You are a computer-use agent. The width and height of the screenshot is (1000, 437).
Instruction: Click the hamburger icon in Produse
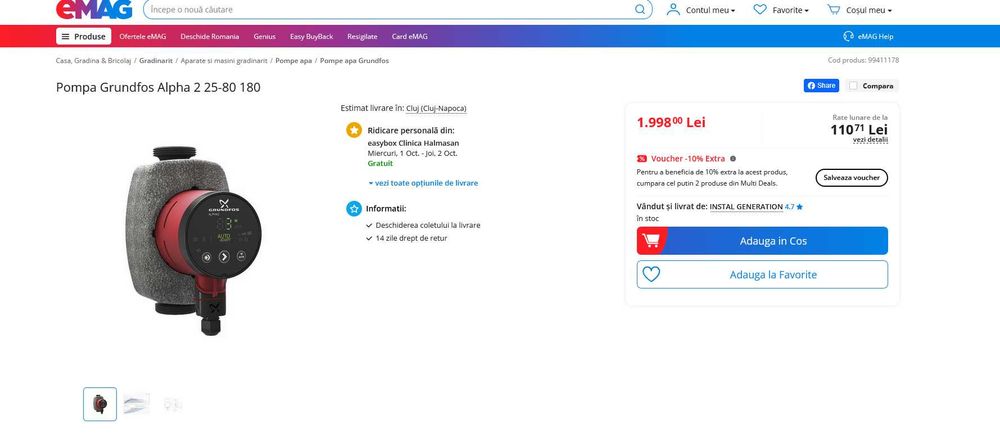click(x=66, y=36)
